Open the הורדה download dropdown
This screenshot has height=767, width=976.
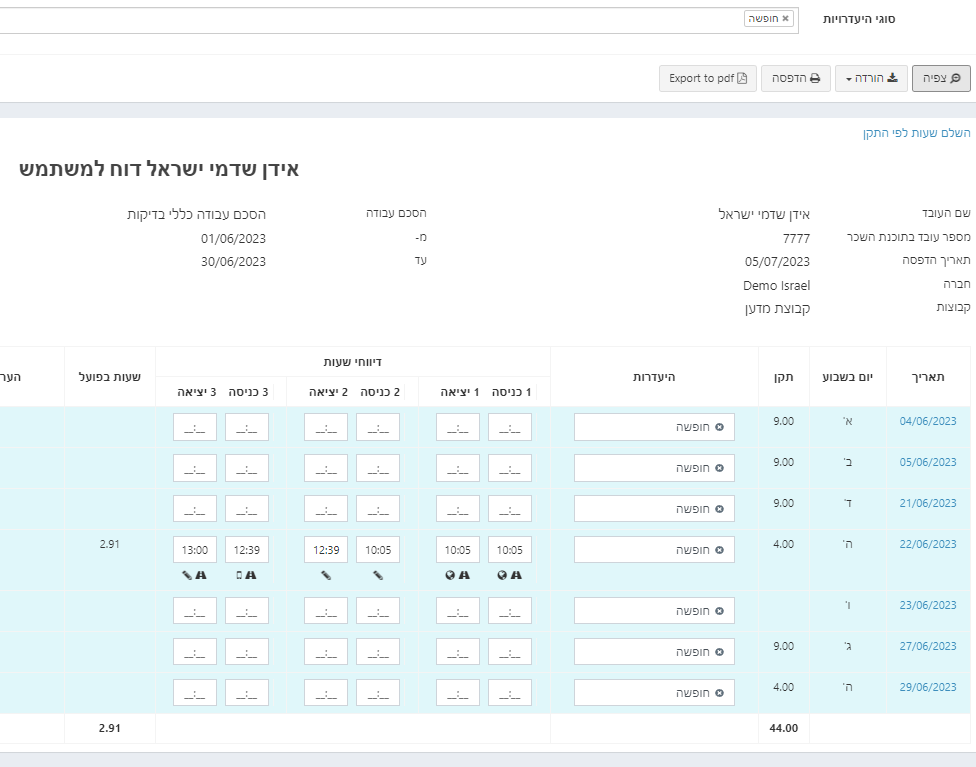[871, 78]
